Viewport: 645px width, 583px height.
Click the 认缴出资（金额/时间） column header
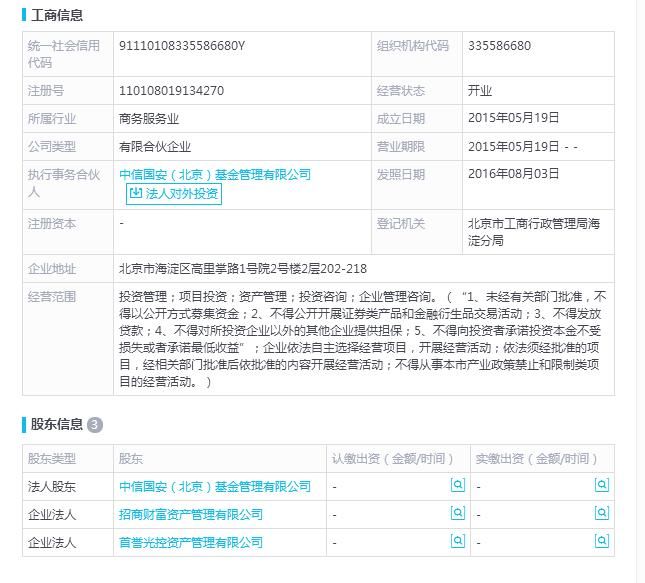[393, 459]
